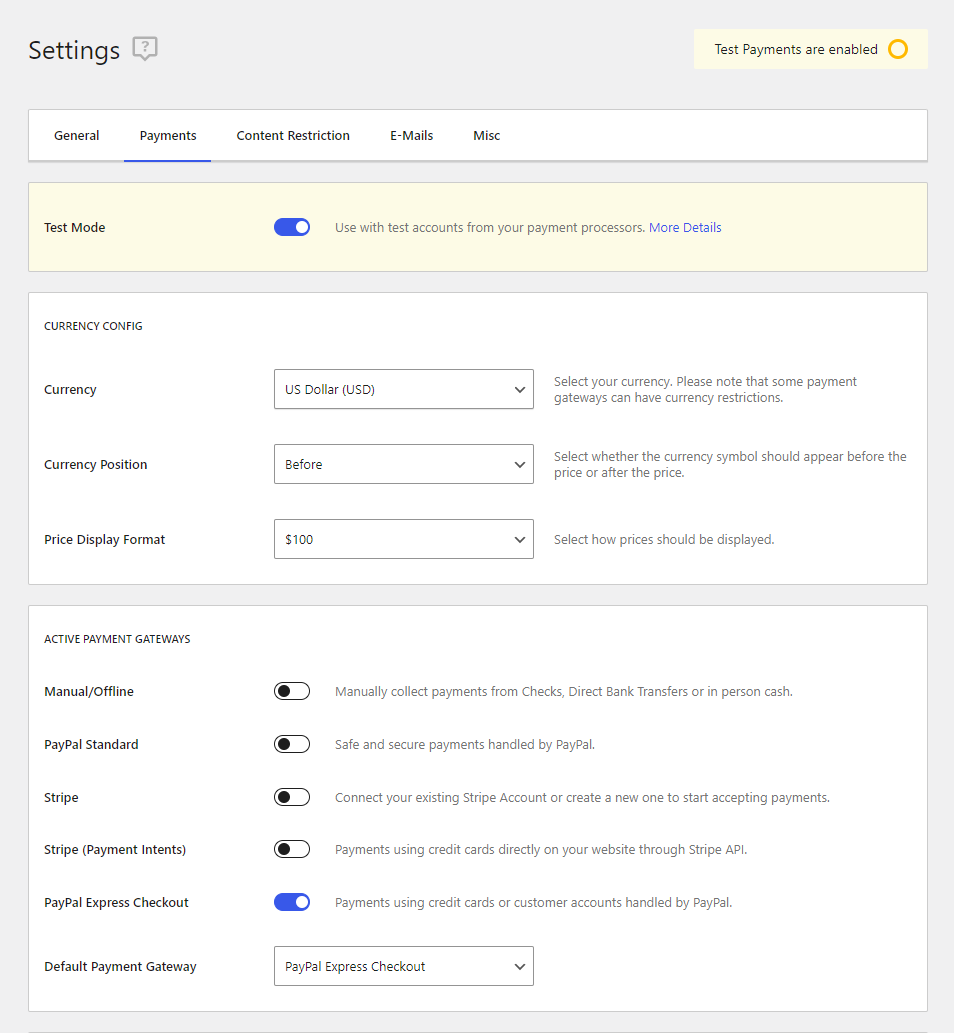Click the Test Payments are enabled notice

tap(810, 49)
